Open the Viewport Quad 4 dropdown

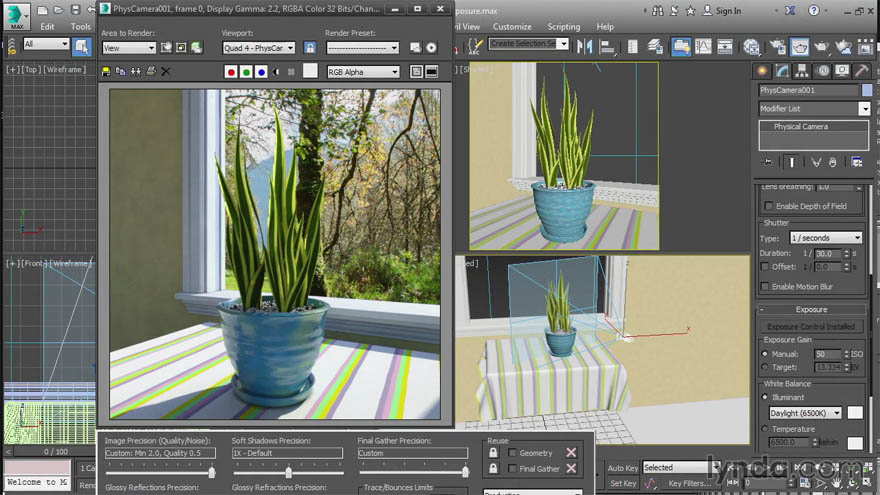(258, 48)
